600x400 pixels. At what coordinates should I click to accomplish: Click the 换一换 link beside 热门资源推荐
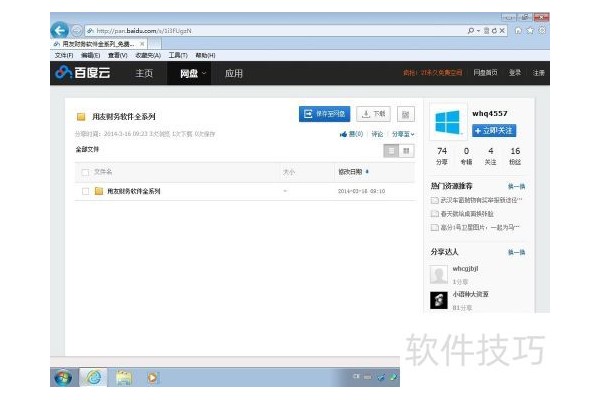(516, 186)
